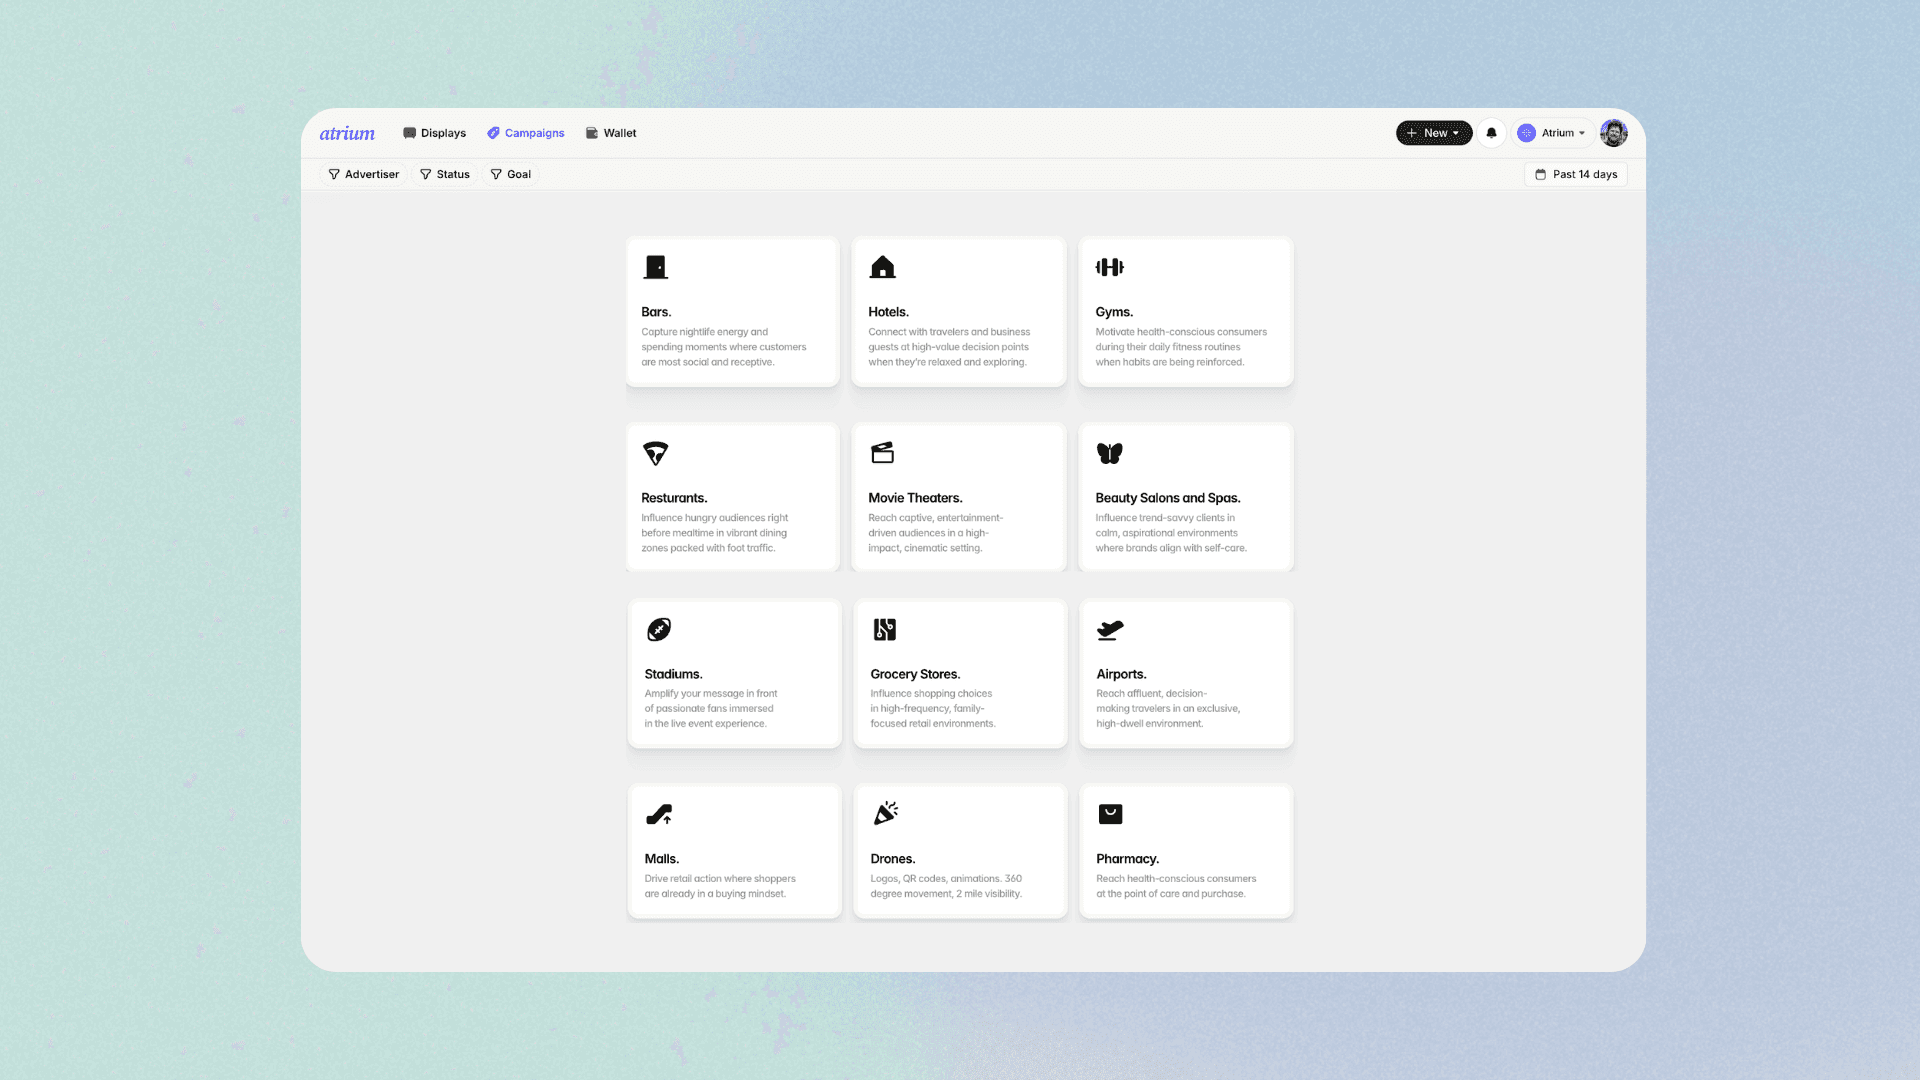Click the notification bell icon
Image resolution: width=1920 pixels, height=1080 pixels.
[1491, 133]
